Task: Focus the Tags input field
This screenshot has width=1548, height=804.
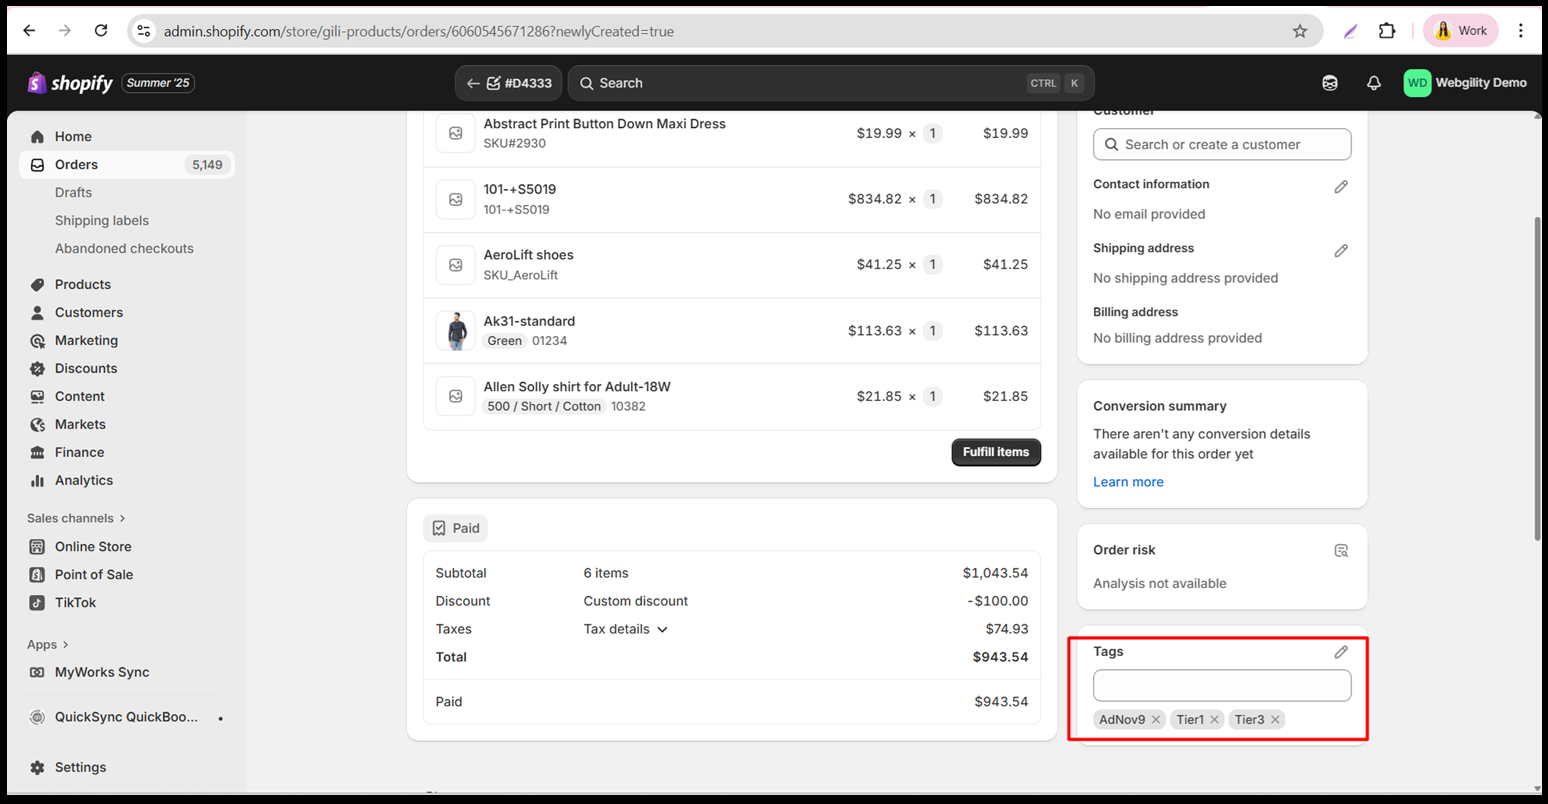Action: (1221, 686)
